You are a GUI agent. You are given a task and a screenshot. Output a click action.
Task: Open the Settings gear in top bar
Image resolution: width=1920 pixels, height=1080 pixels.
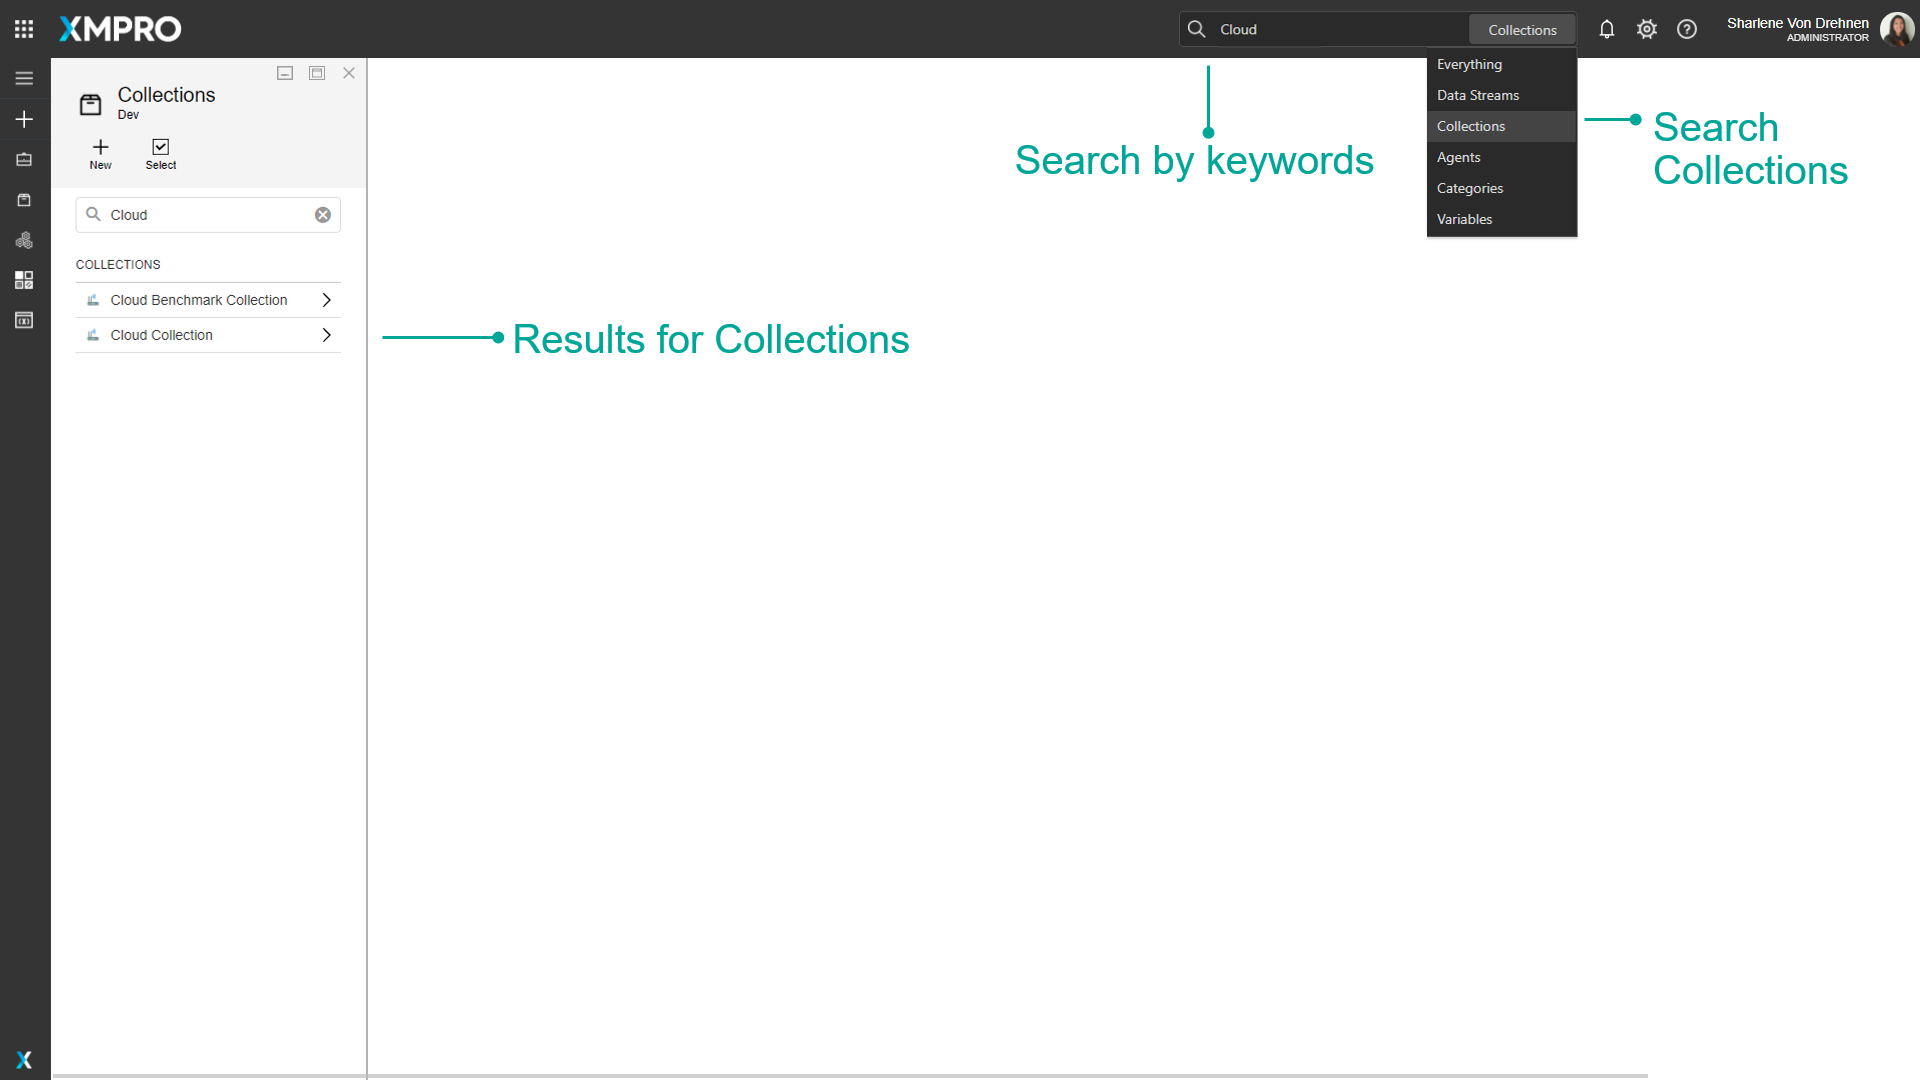[1646, 29]
